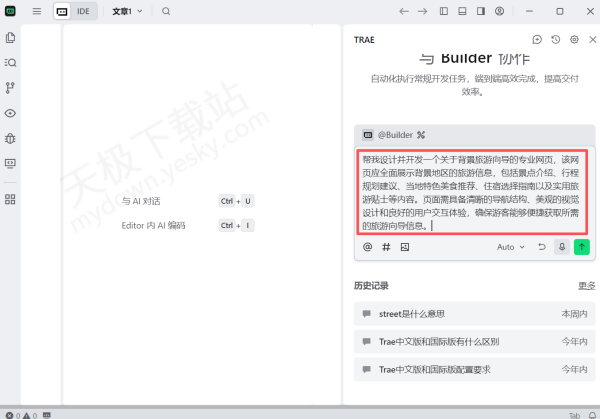Attach an image using the picture icon
The height and width of the screenshot is (419, 600).
tap(405, 246)
